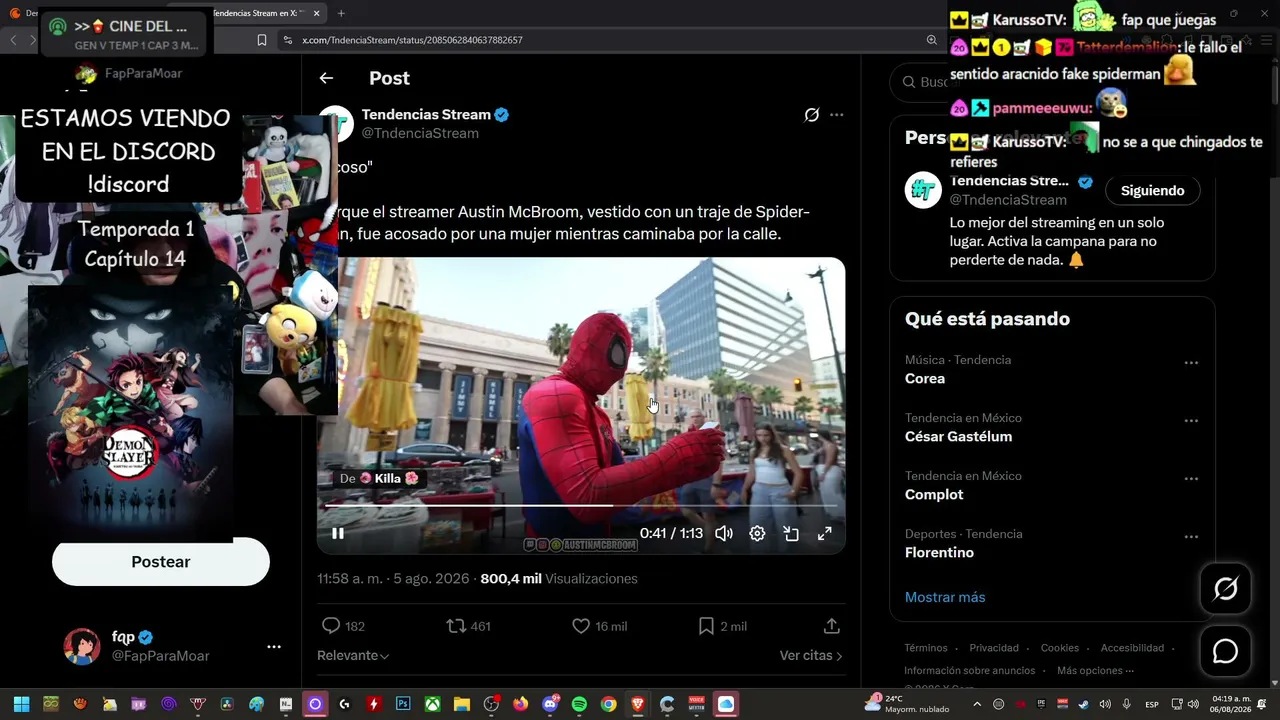Open the Cookies footer link
Screen dimensions: 1280x720
(1060, 648)
